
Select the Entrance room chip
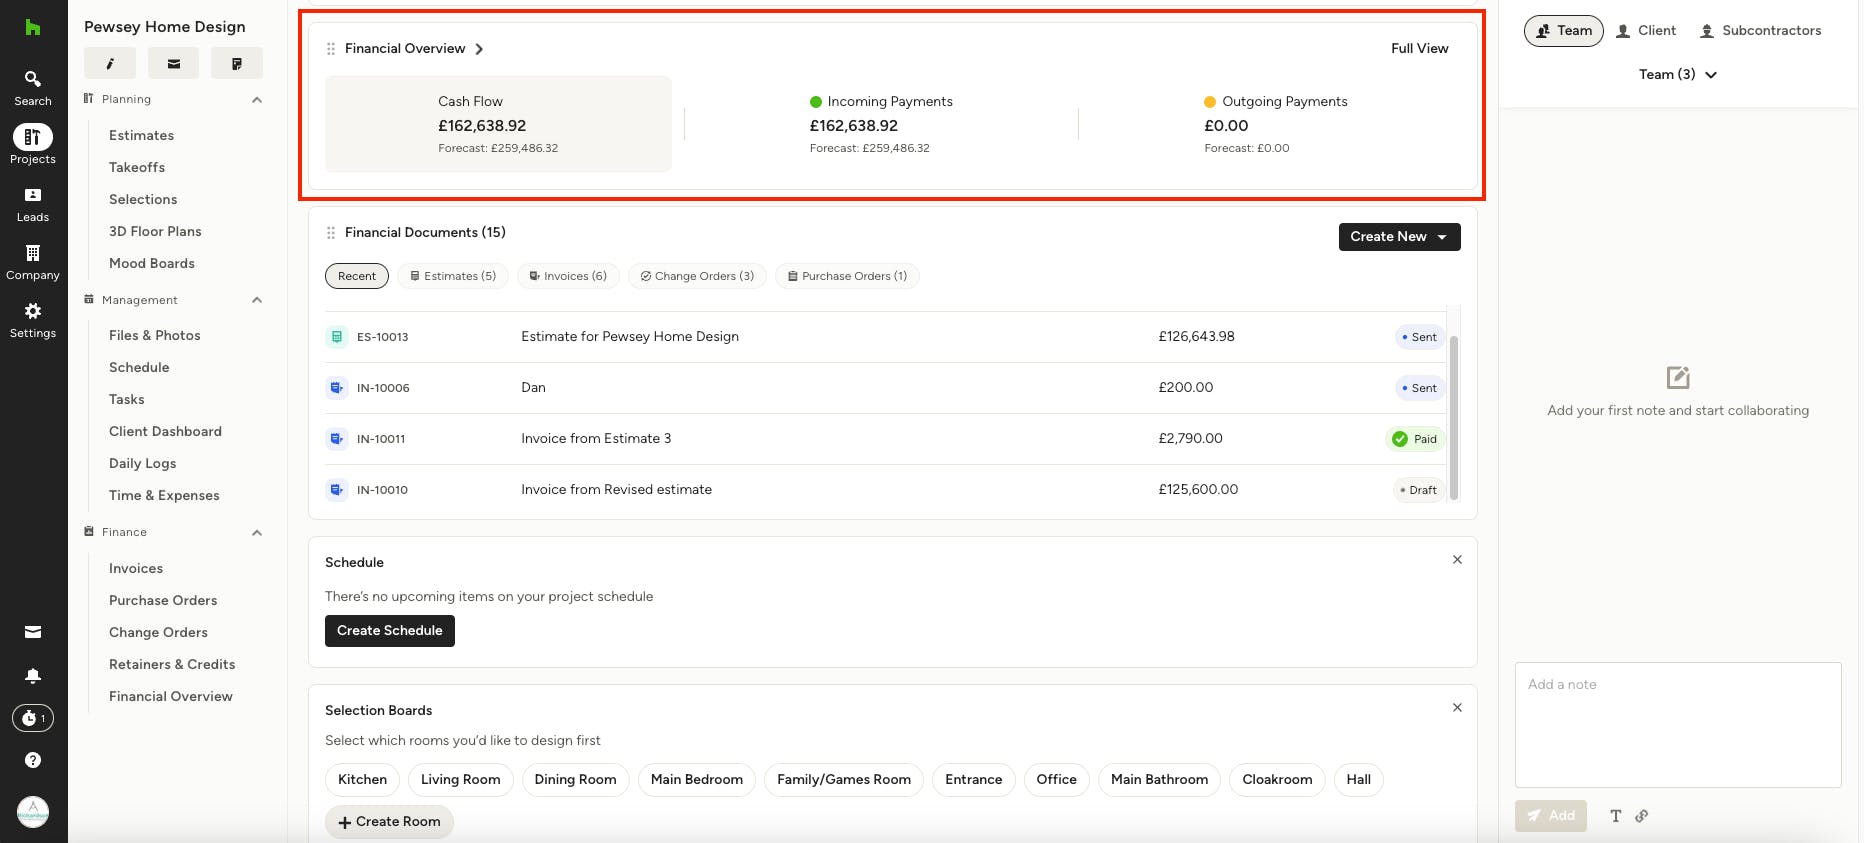click(974, 780)
